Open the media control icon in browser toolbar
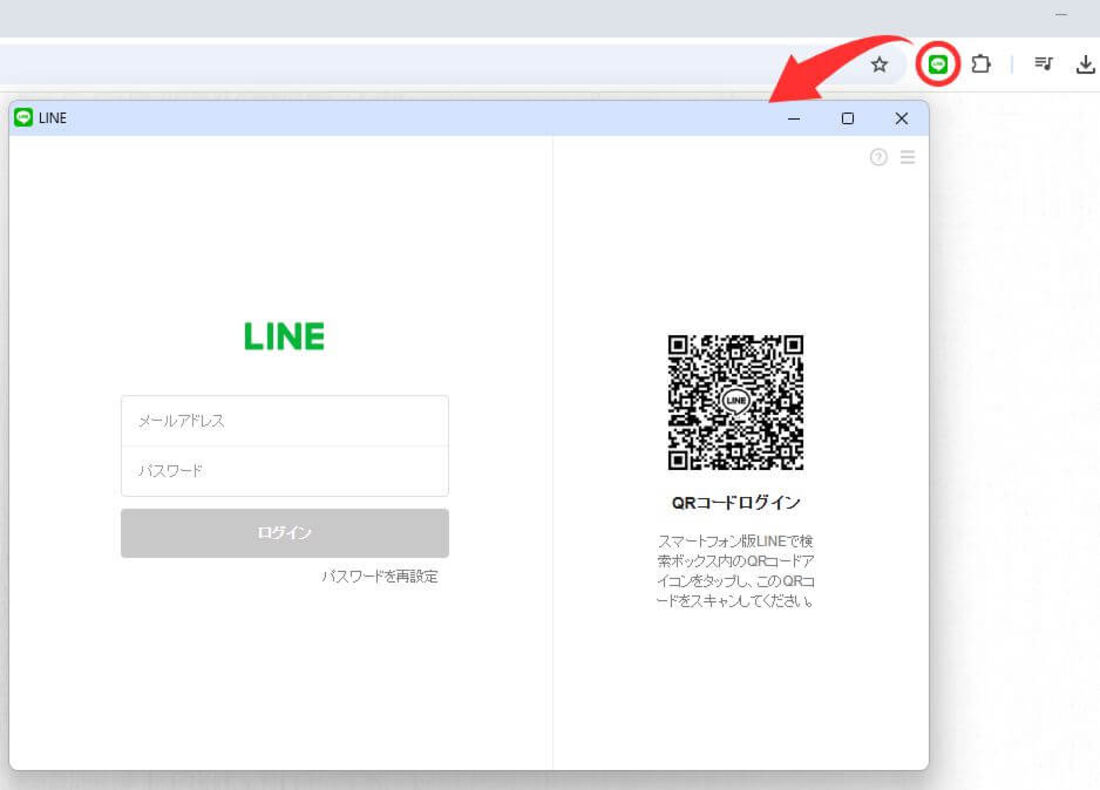The image size is (1100, 790). tap(1043, 65)
